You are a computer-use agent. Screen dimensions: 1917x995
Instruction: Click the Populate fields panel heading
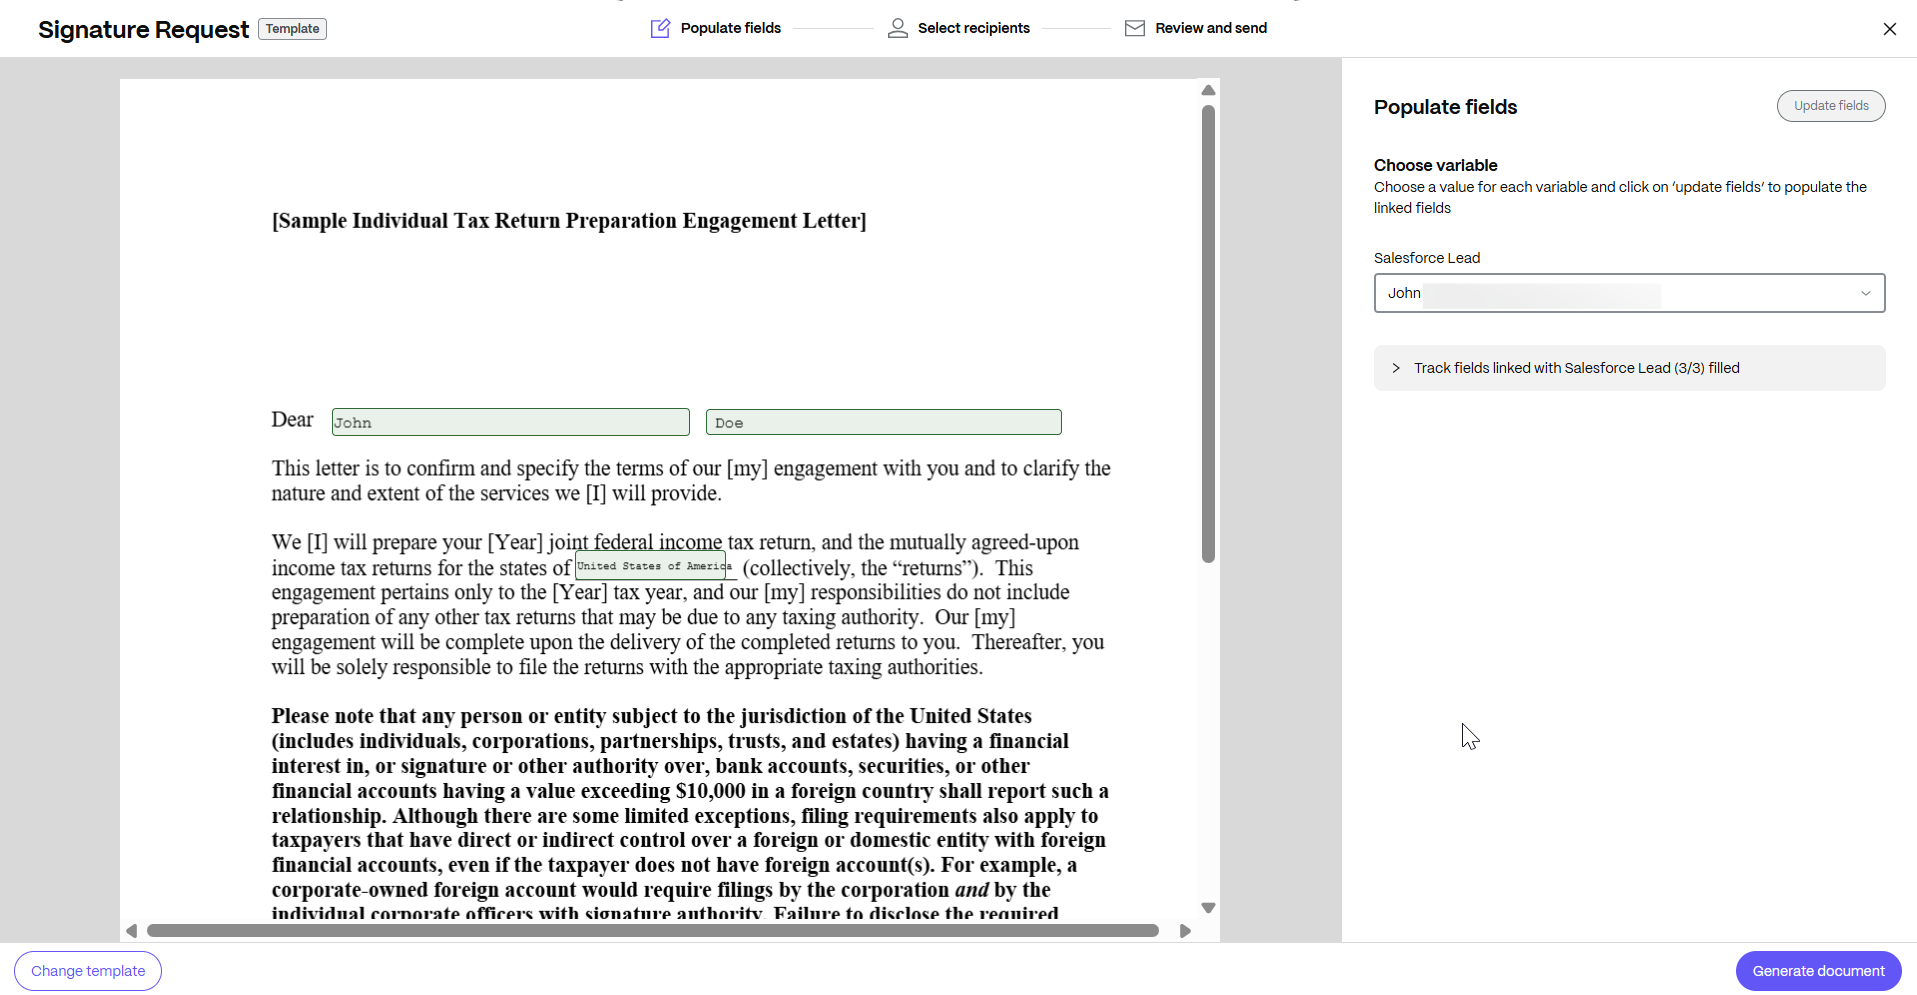click(1445, 107)
